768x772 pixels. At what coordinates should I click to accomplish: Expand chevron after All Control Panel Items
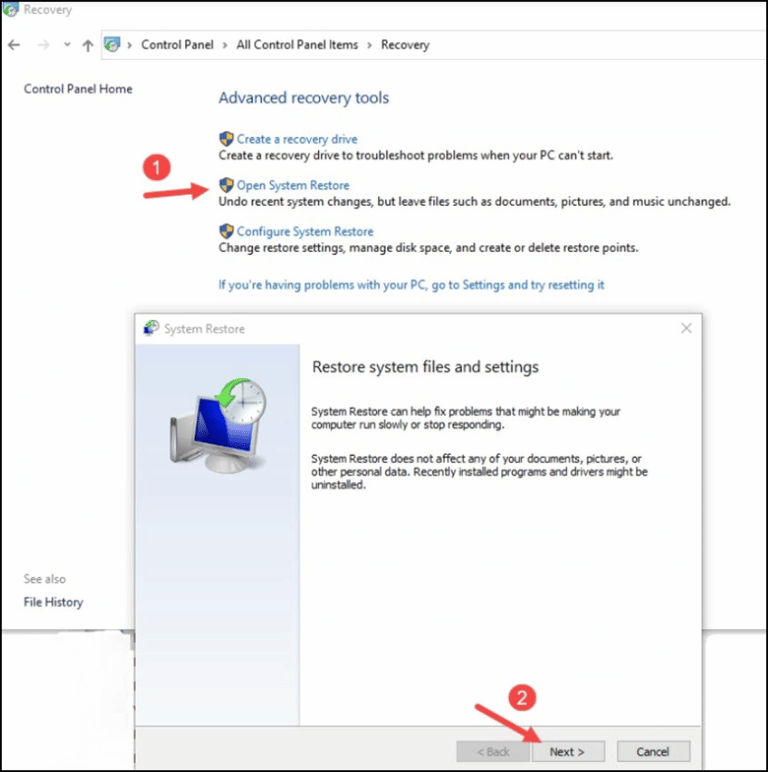pos(369,45)
